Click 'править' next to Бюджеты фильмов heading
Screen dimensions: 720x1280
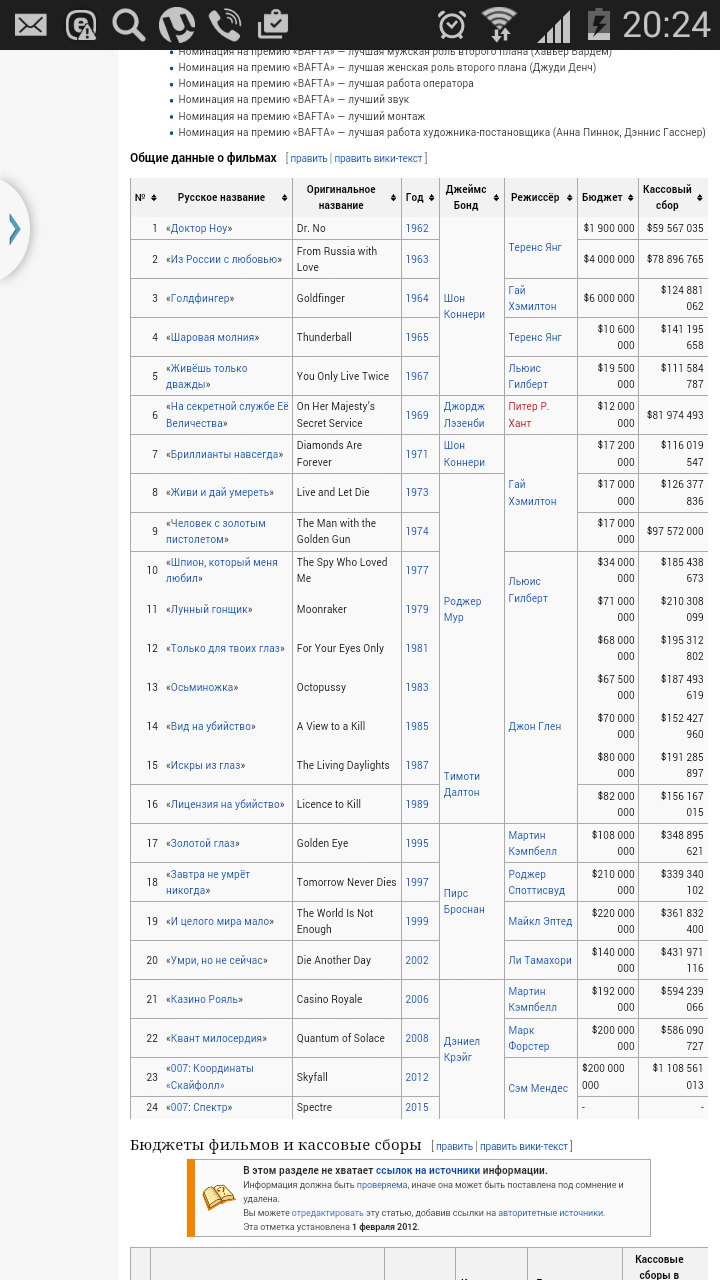(455, 1147)
